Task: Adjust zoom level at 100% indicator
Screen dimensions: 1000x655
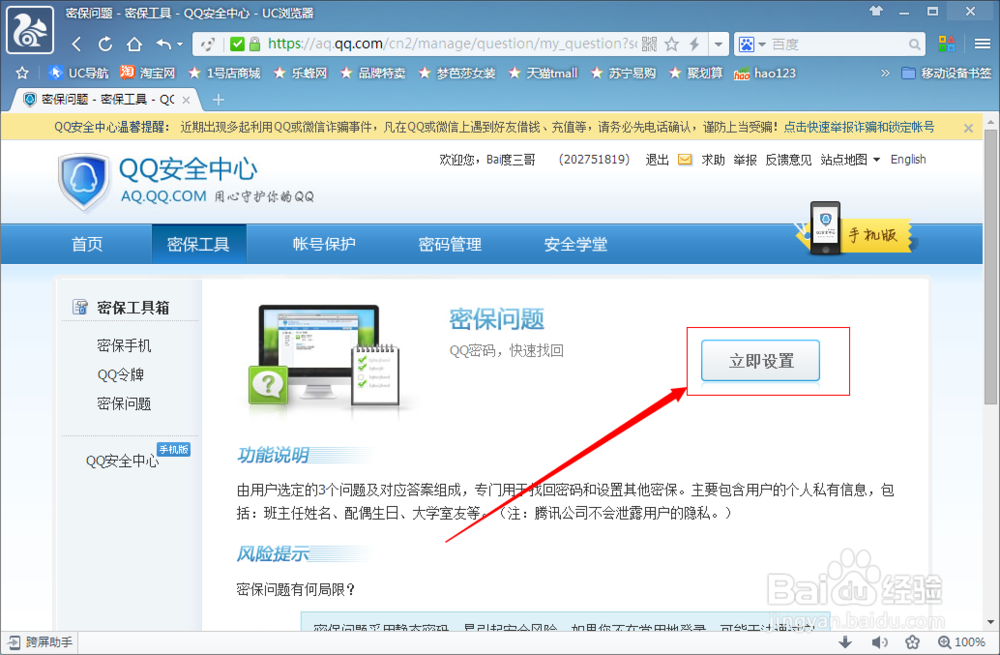Action: (x=962, y=642)
